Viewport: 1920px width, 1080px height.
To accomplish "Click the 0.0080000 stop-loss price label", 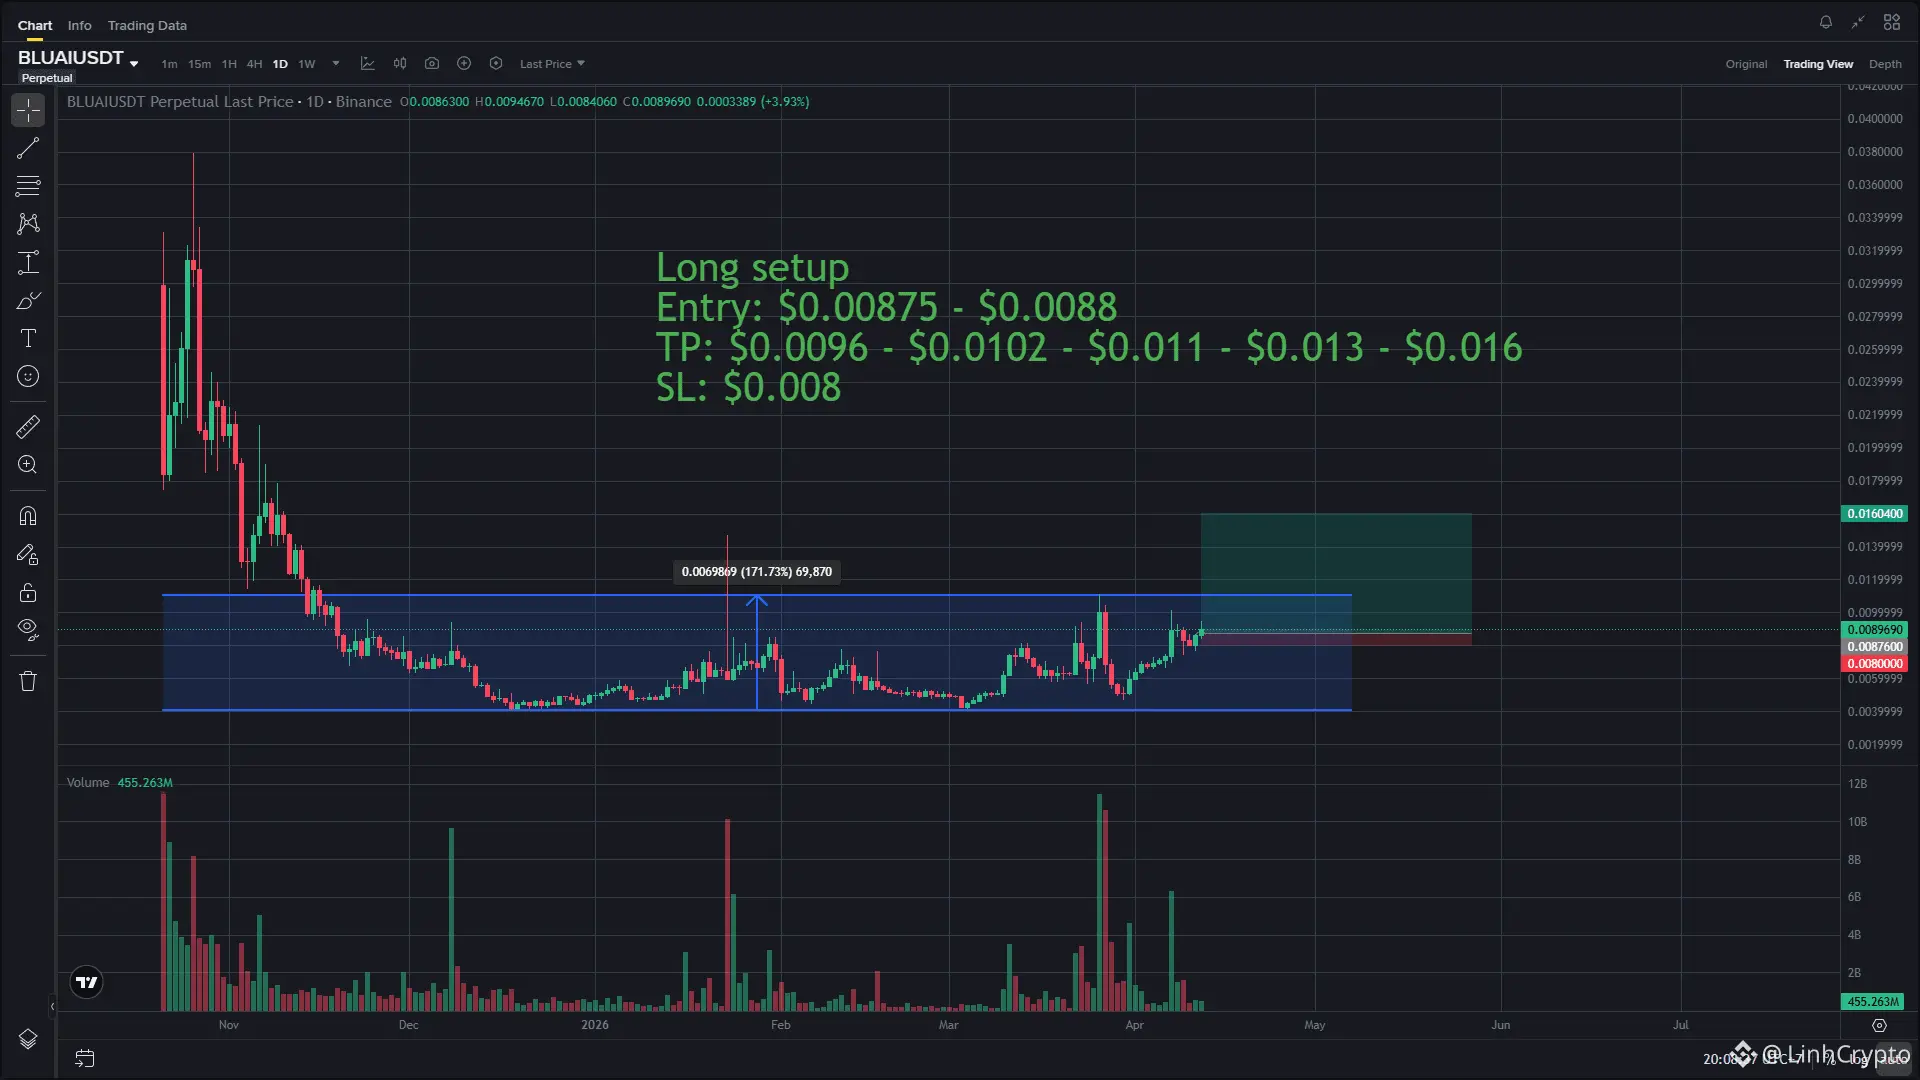I will click(1874, 664).
